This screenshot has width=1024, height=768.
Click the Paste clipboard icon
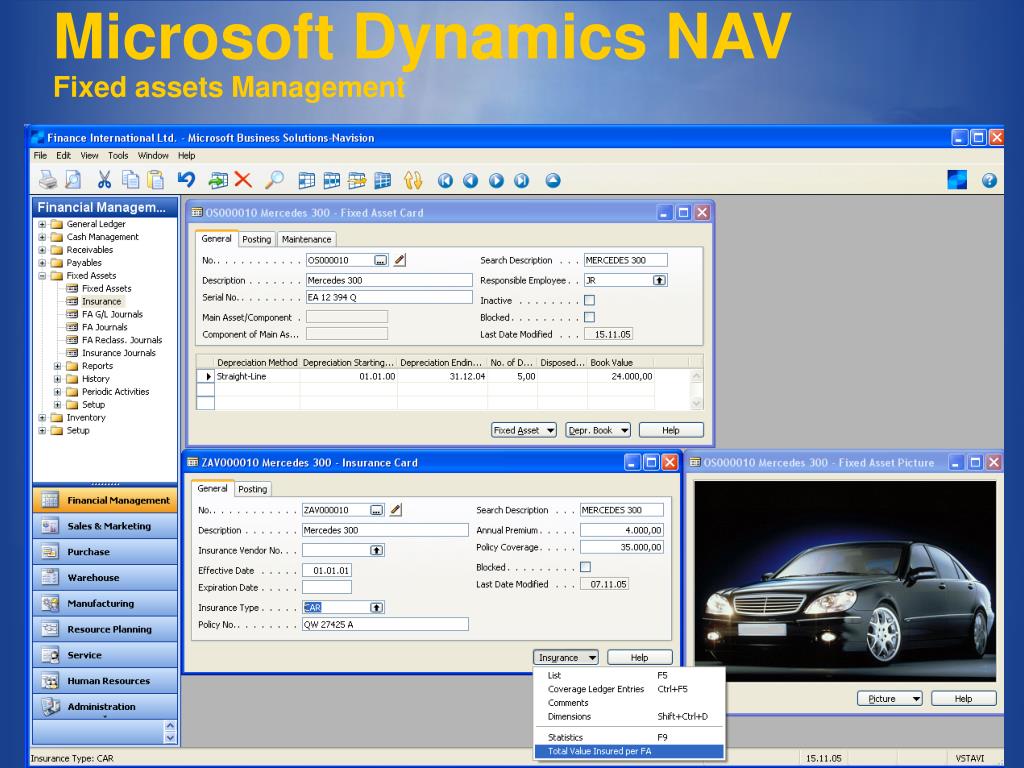pyautogui.click(x=155, y=180)
